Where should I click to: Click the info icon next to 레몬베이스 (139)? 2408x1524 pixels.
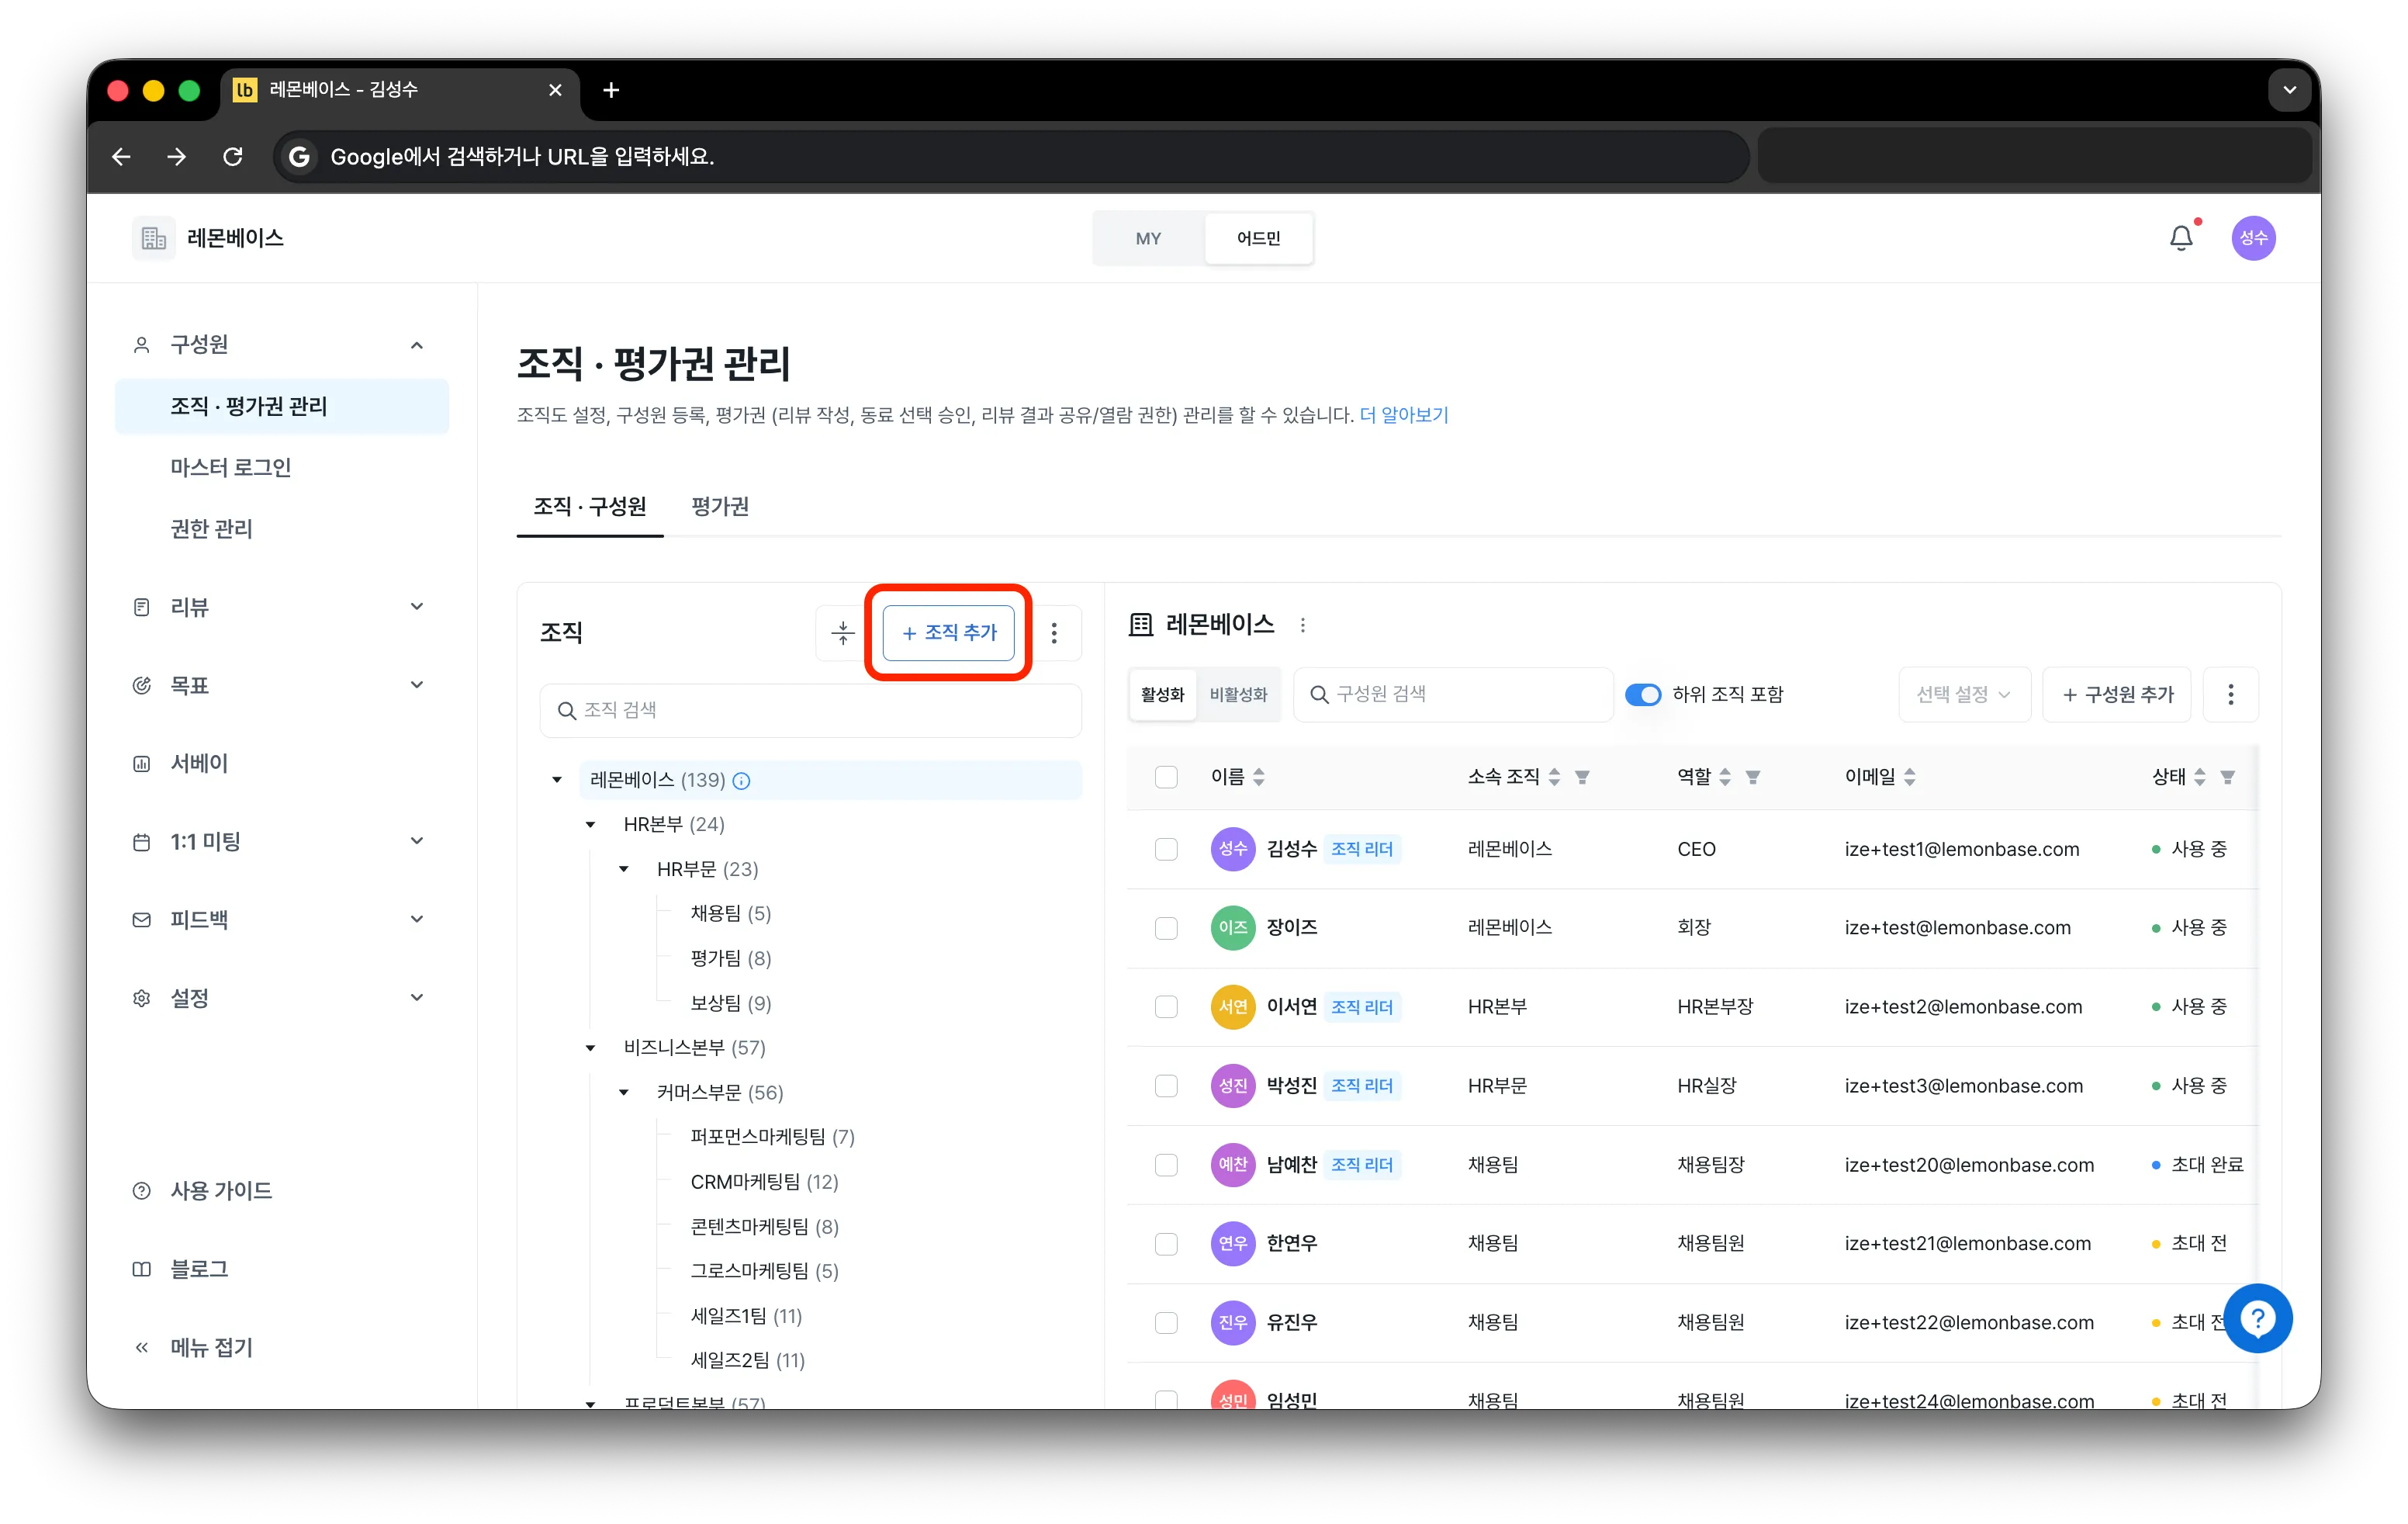(x=741, y=781)
